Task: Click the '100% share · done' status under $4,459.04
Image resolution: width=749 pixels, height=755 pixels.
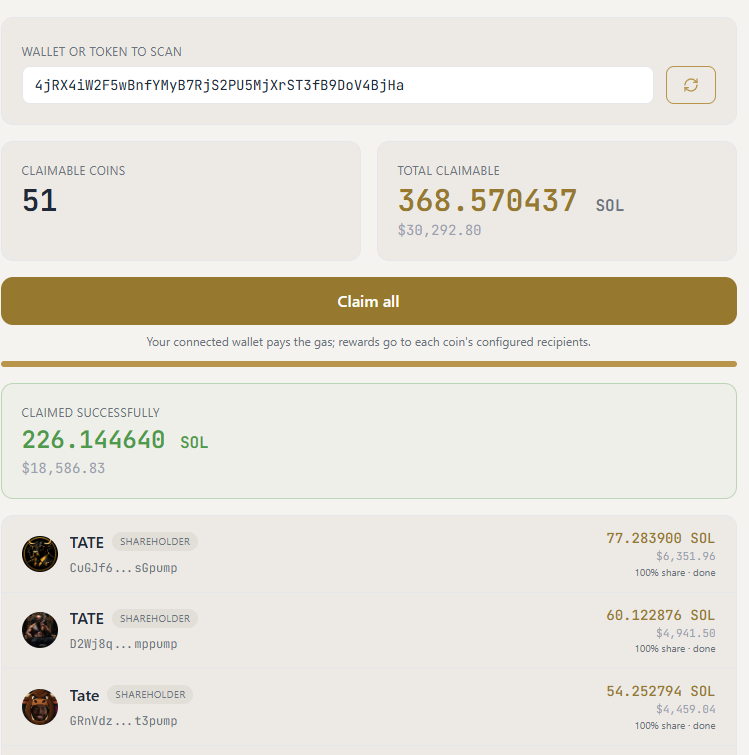Action: (x=675, y=726)
